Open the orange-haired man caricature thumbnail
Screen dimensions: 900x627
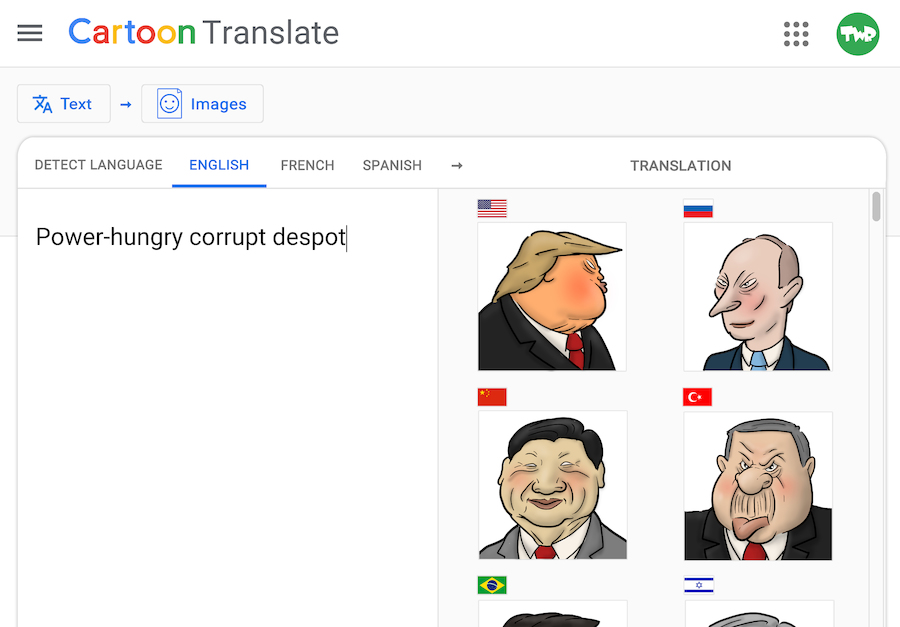tap(552, 296)
